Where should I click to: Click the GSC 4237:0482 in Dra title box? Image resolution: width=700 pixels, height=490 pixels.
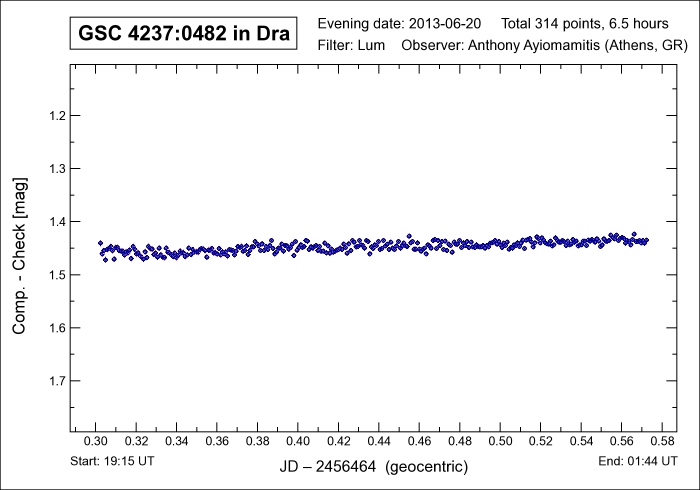[184, 34]
